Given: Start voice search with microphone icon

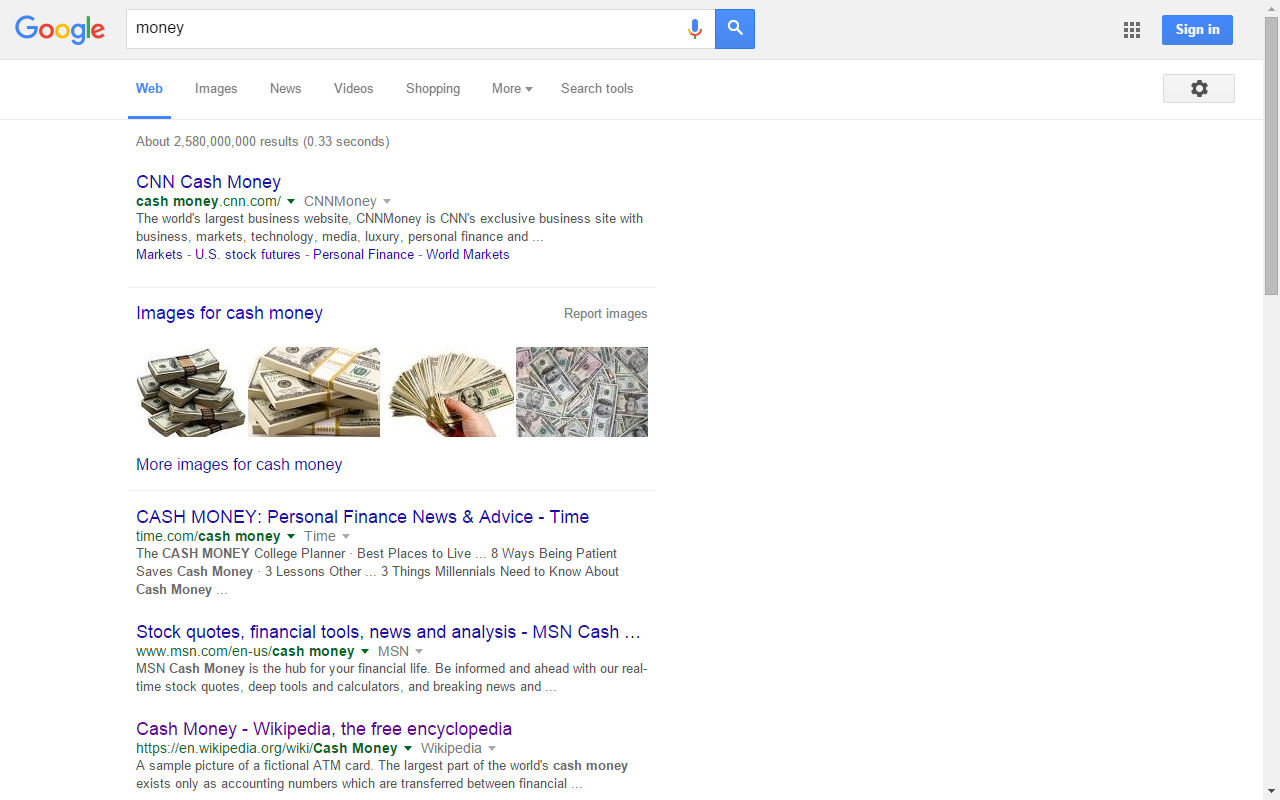Looking at the screenshot, I should click(695, 29).
